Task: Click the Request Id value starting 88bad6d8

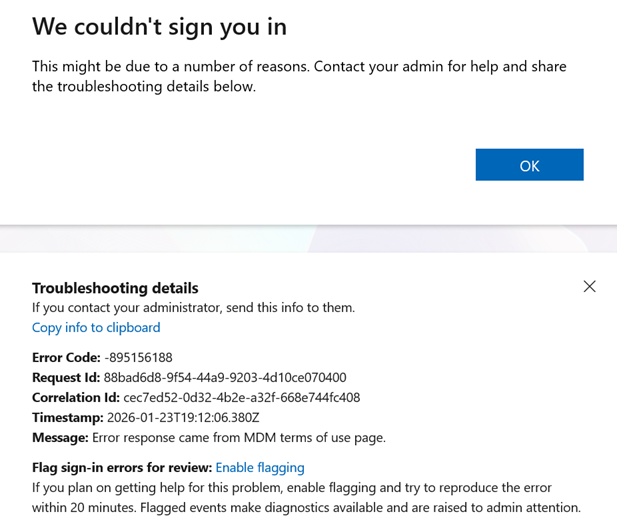Action: (x=225, y=377)
